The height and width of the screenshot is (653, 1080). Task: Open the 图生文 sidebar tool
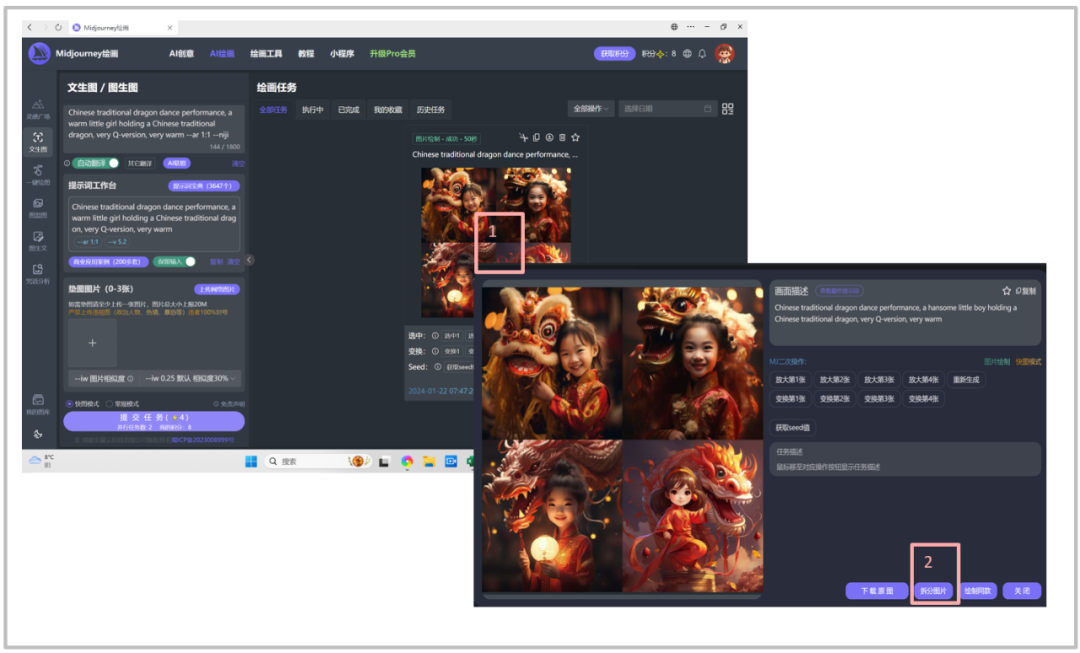click(37, 240)
